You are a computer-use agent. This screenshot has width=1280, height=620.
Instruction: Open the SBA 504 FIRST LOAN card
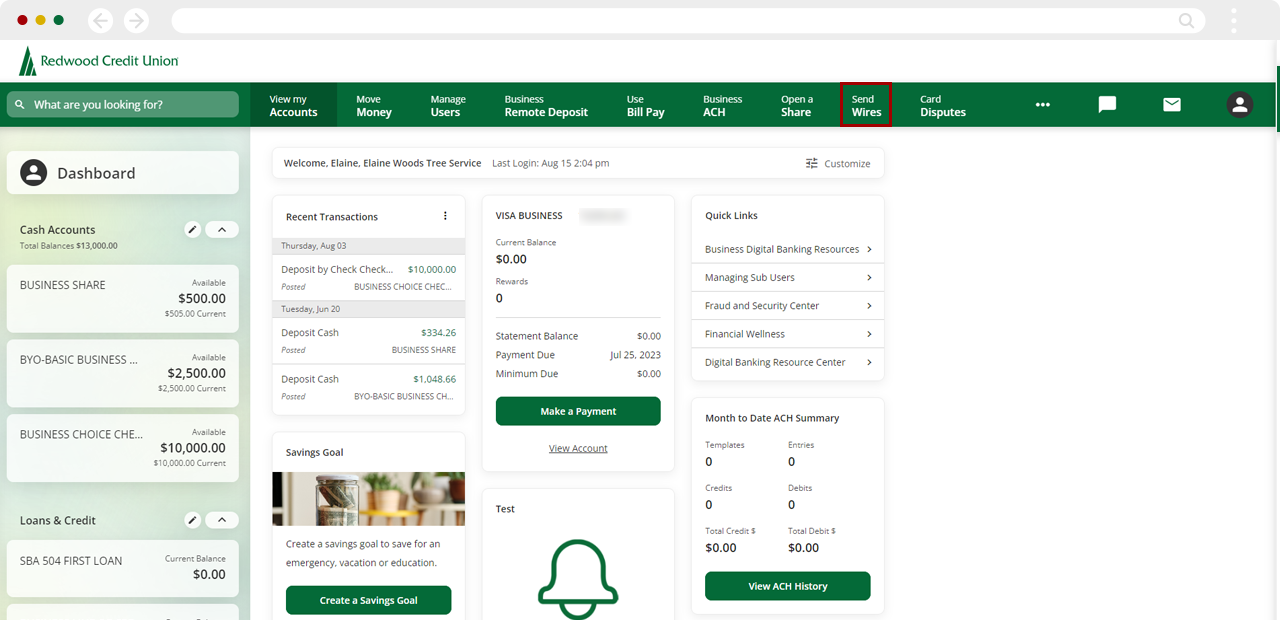(123, 568)
